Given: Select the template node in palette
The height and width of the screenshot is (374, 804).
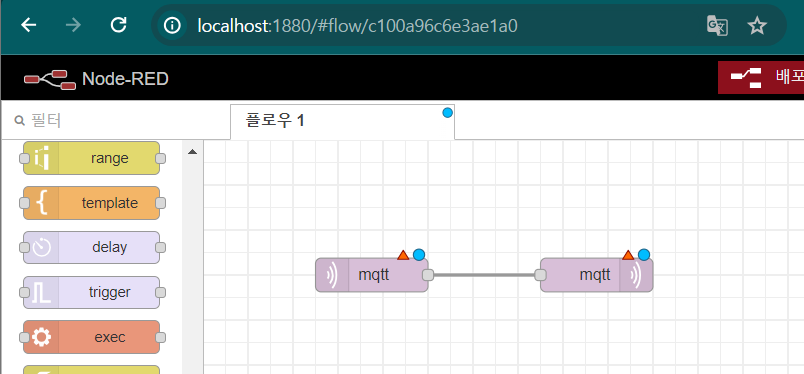Looking at the screenshot, I should click(x=91, y=203).
